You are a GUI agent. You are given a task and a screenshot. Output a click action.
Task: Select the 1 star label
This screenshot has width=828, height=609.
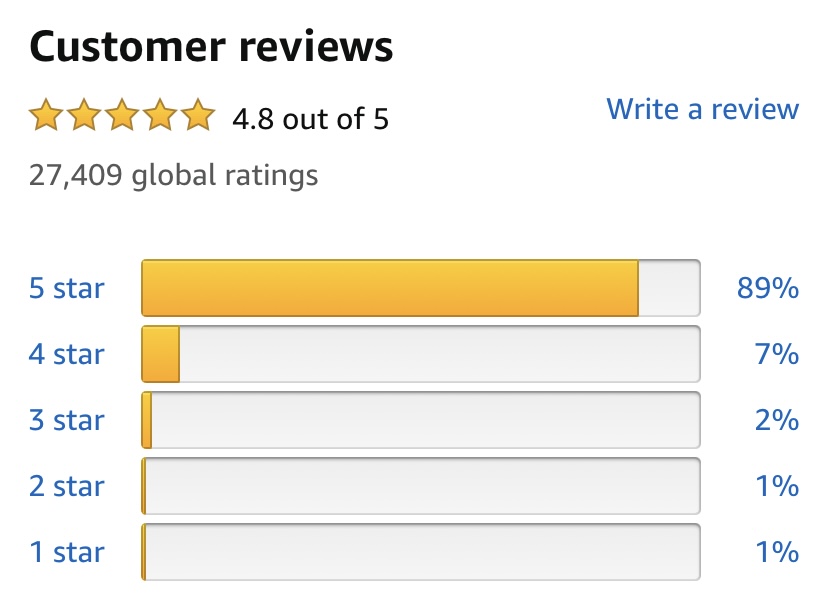67,552
